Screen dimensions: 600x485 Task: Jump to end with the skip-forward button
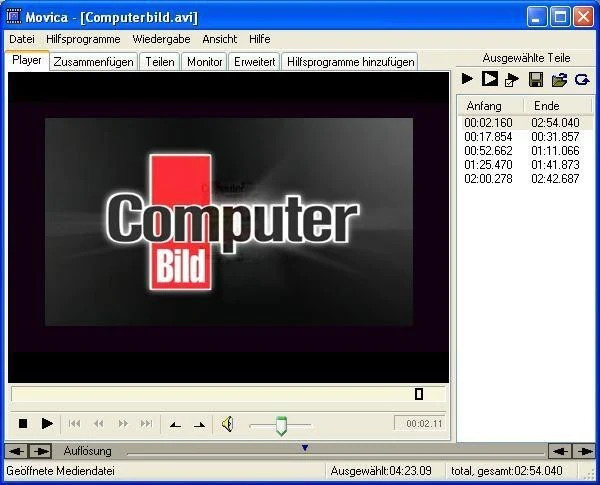(x=146, y=424)
